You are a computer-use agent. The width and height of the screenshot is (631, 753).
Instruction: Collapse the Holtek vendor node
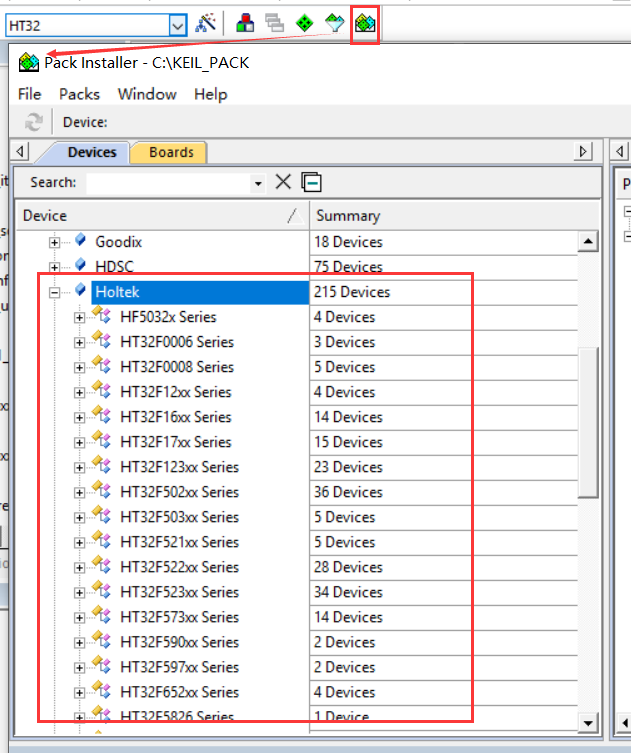(x=55, y=292)
